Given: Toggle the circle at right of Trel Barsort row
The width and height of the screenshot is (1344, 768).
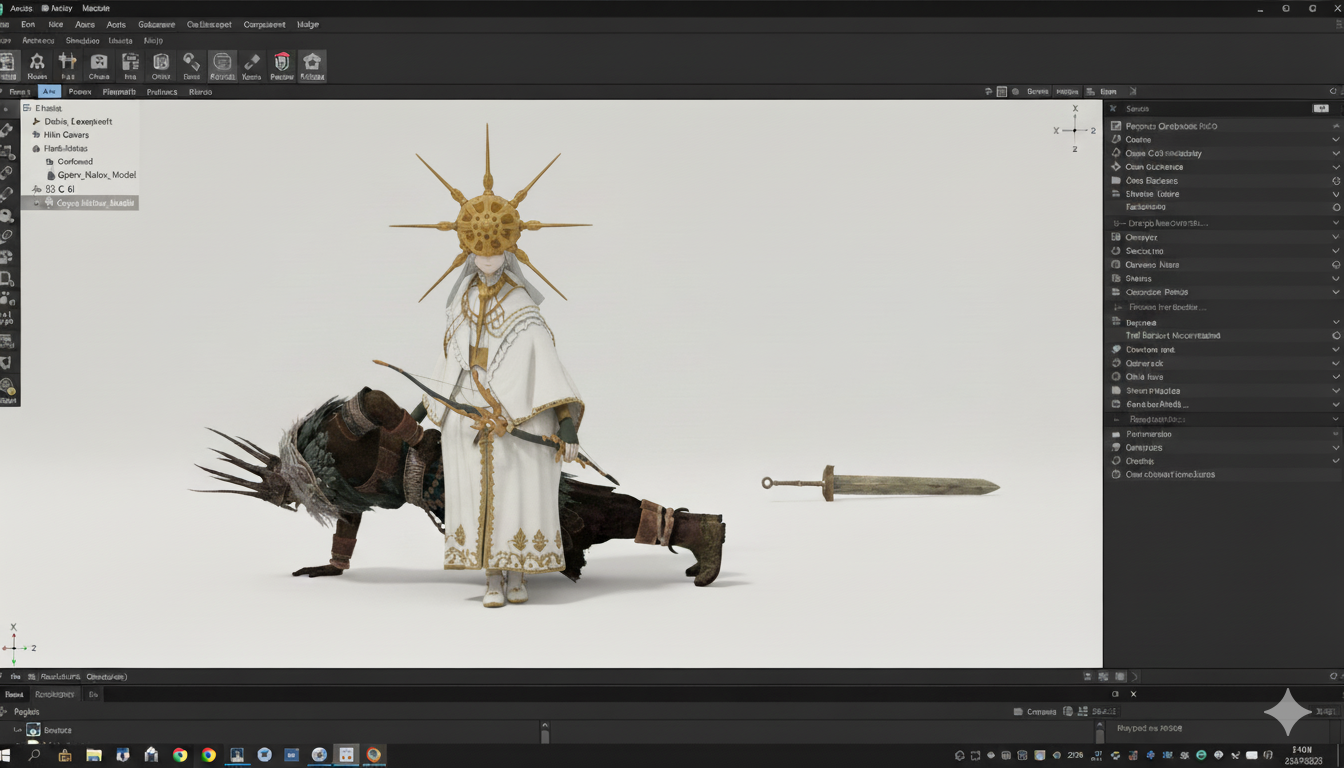Looking at the screenshot, I should 1336,336.
